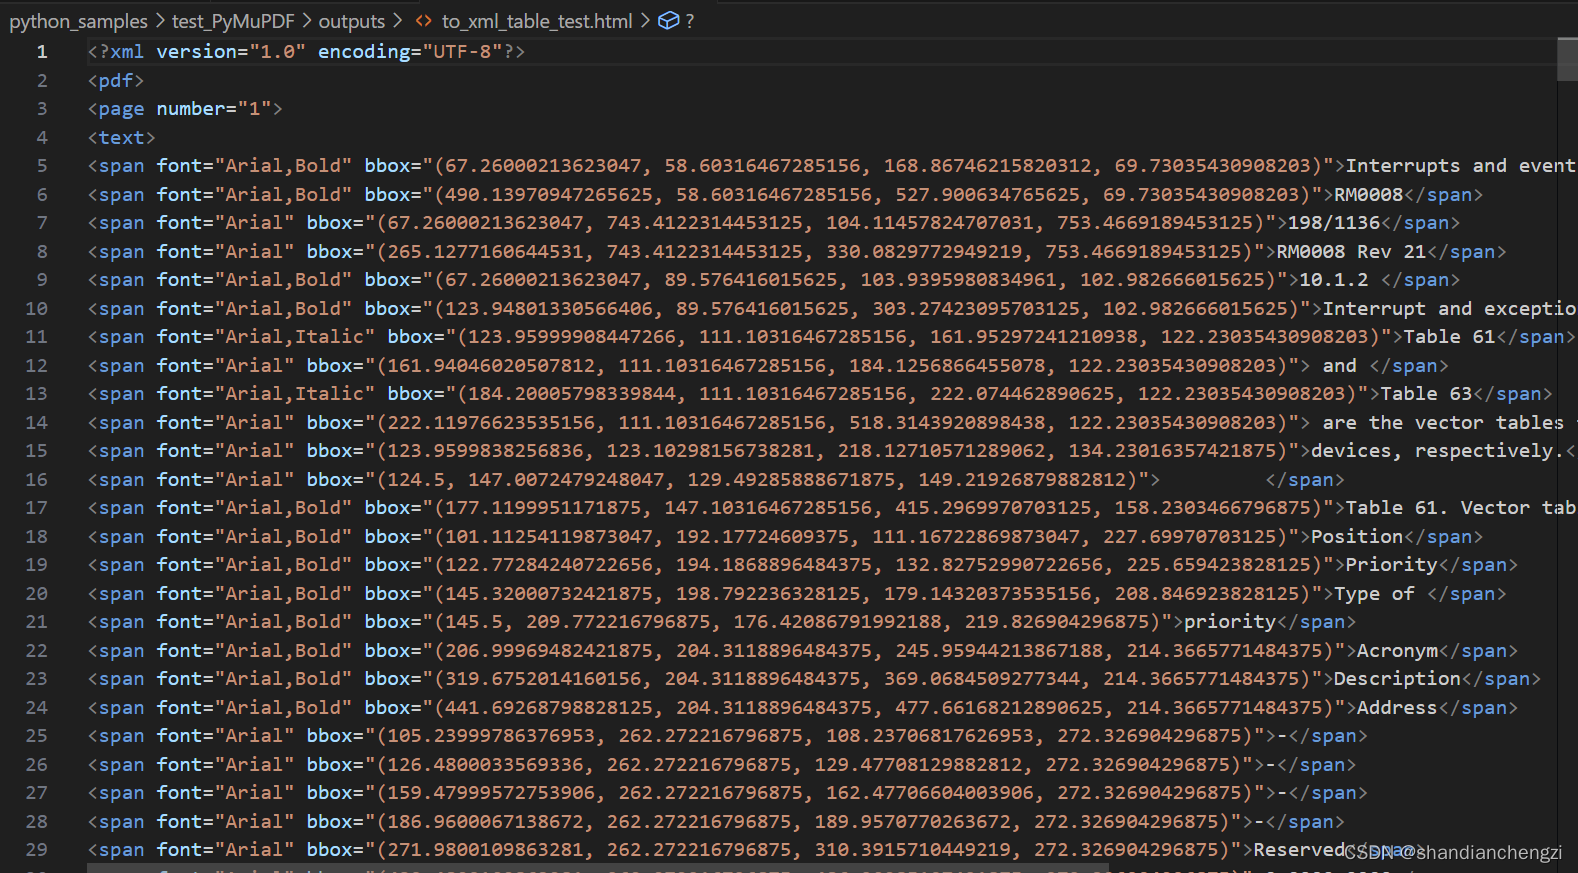Click to_xml_table_test.html breadcrumb file
The image size is (1578, 873).
tap(537, 21)
